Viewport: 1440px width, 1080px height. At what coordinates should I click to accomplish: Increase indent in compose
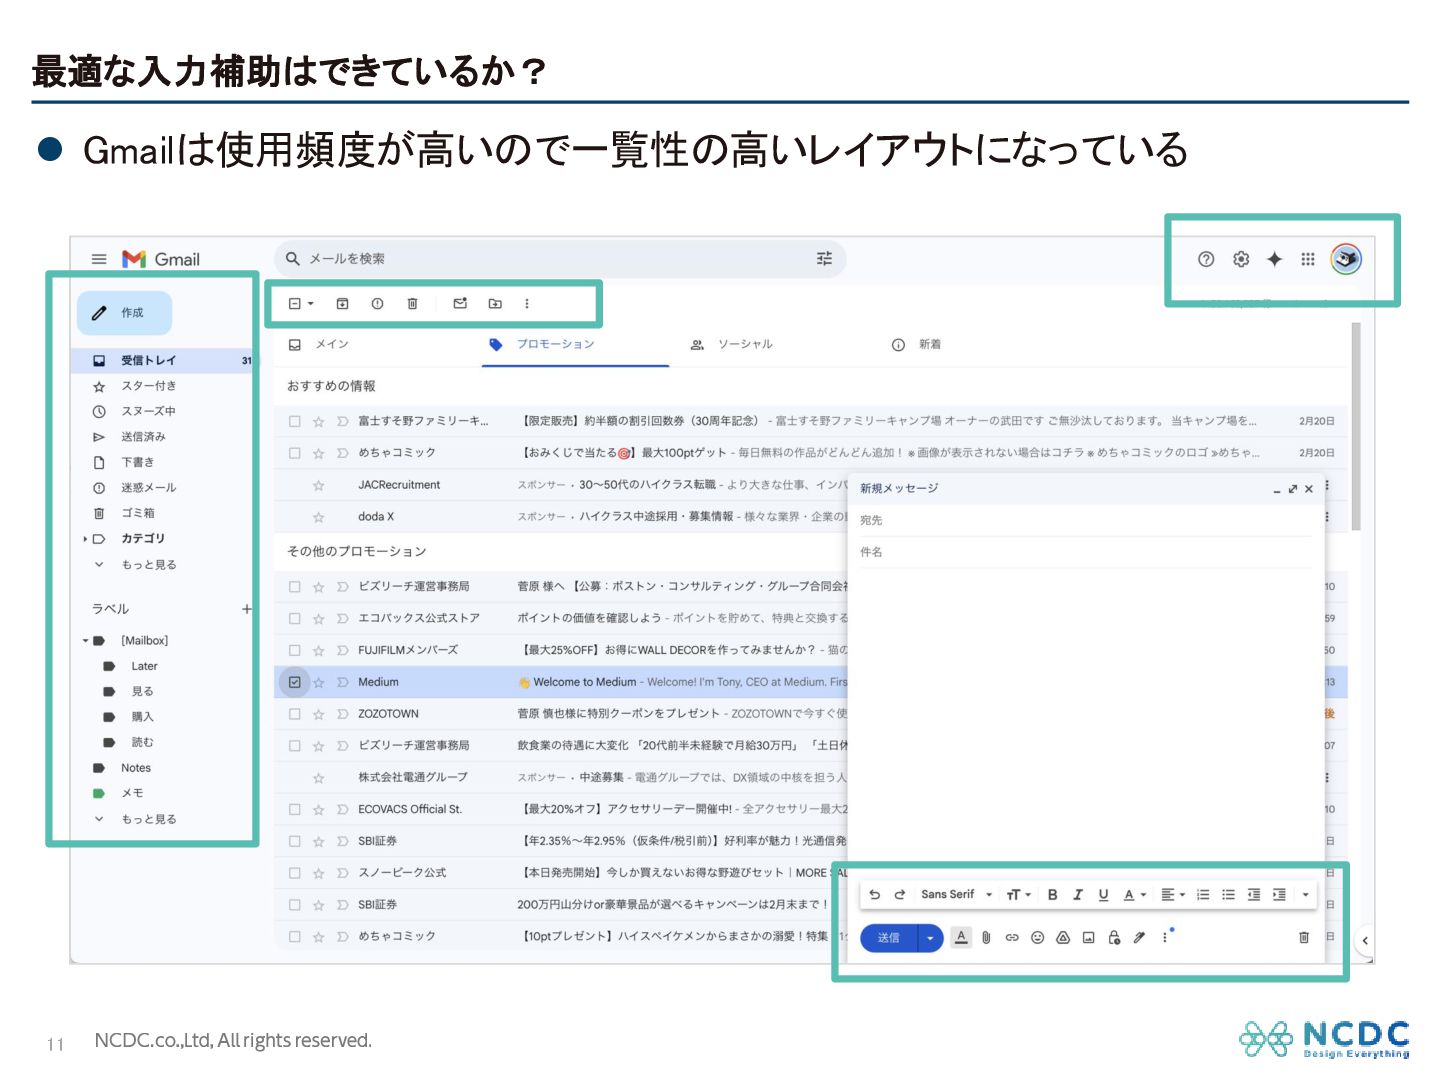click(1279, 895)
